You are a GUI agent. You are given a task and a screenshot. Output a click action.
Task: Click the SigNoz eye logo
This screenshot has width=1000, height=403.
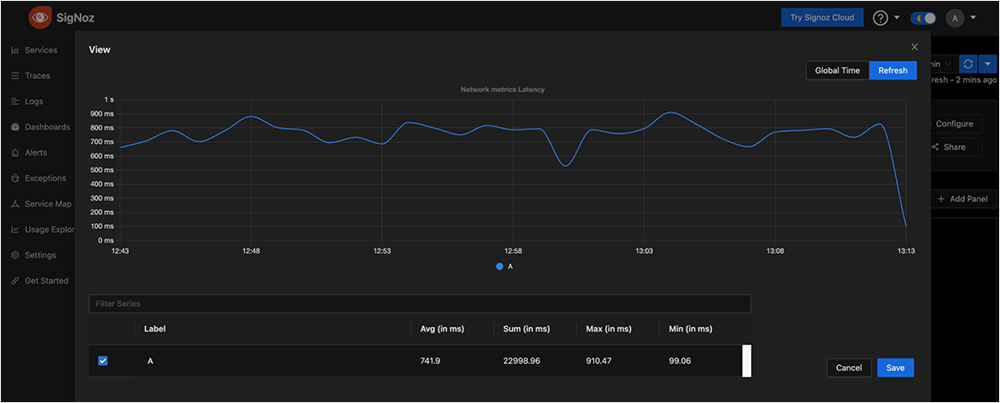(41, 16)
